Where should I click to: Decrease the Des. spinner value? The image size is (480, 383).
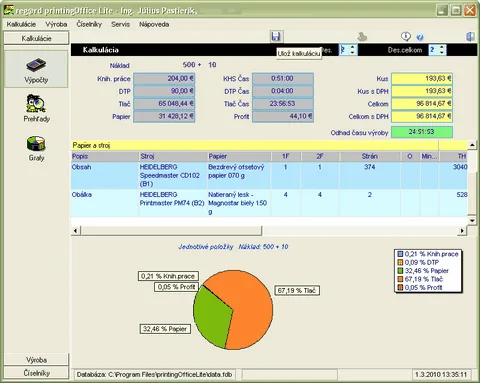(353, 53)
